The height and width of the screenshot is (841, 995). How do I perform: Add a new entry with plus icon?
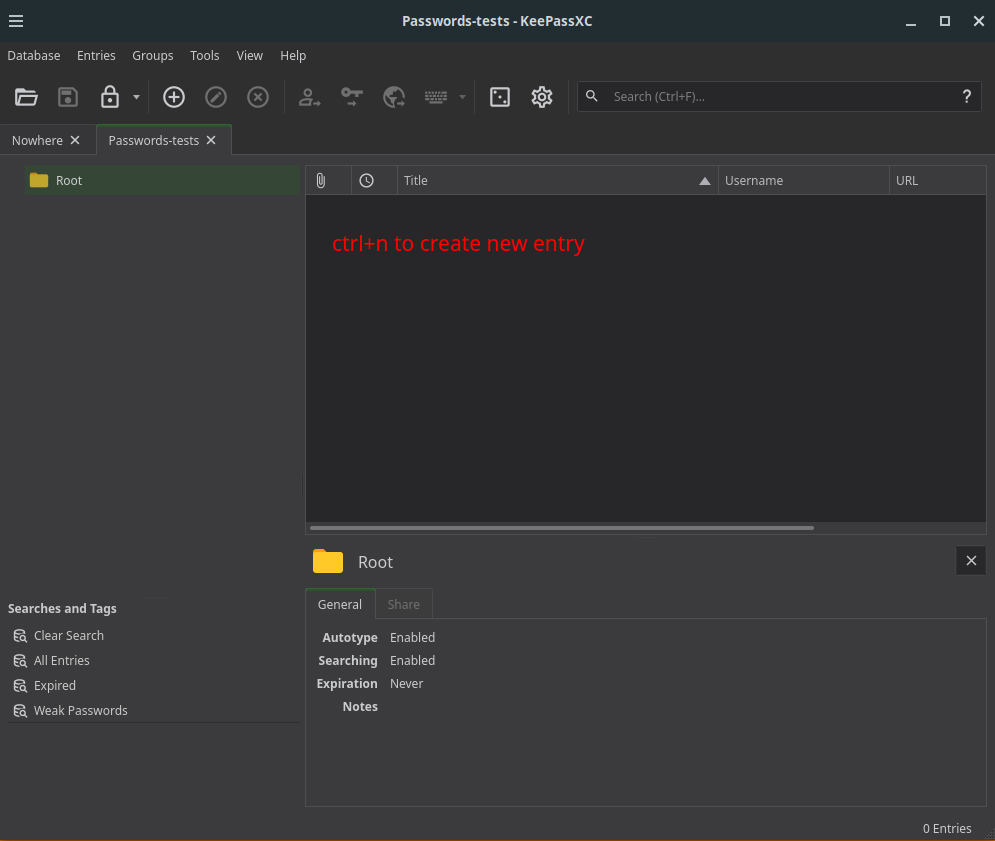pos(174,97)
